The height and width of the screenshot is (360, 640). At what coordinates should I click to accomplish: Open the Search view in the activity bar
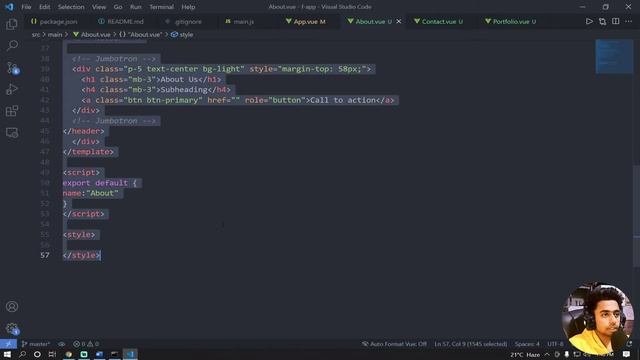(x=12, y=45)
